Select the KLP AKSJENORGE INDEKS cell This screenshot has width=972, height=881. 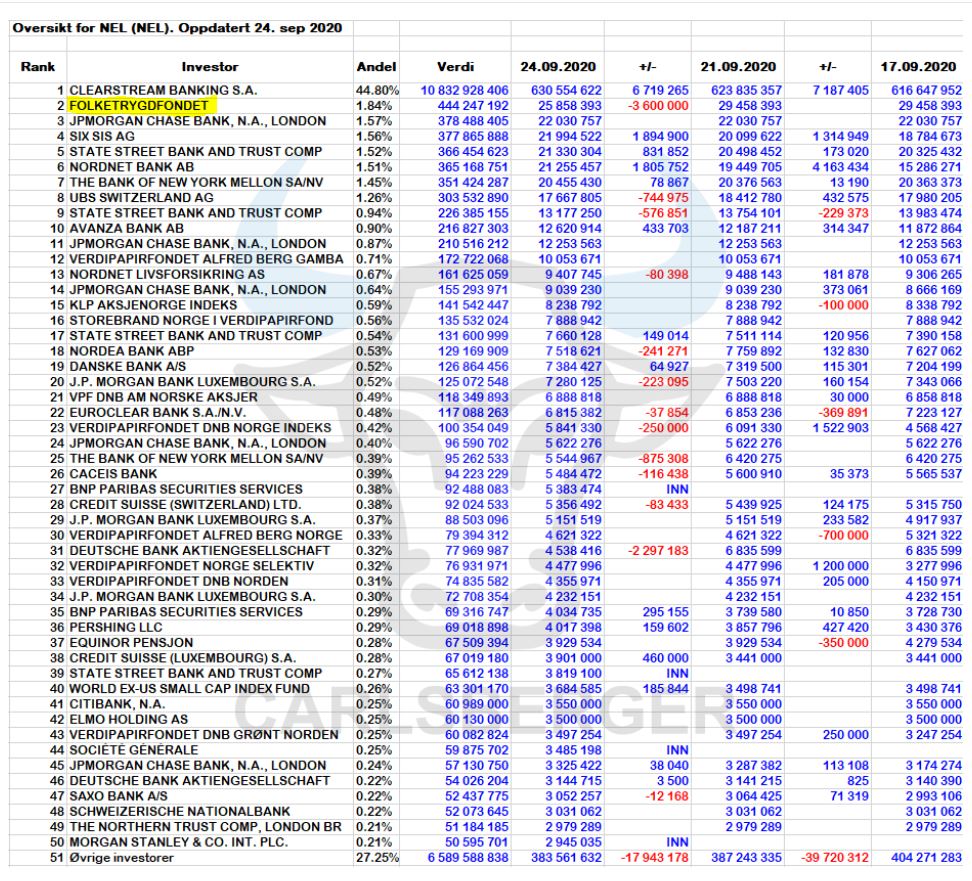(153, 305)
